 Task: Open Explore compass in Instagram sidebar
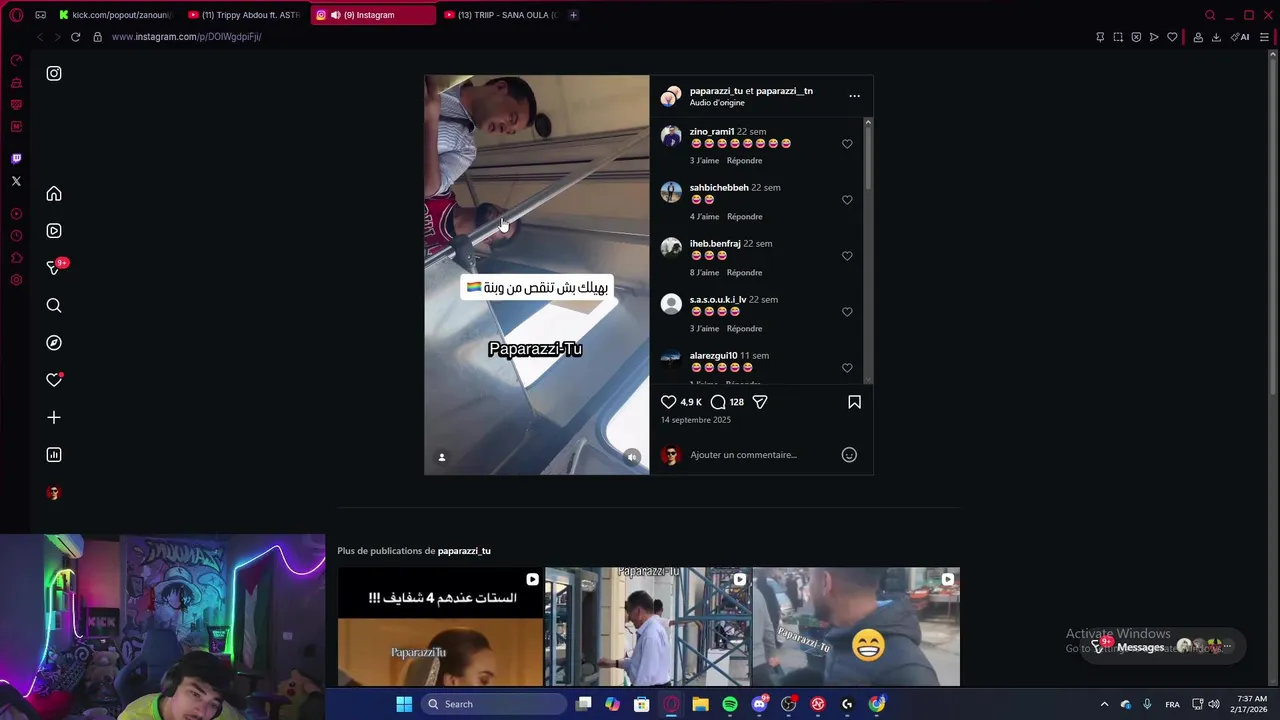coord(54,343)
